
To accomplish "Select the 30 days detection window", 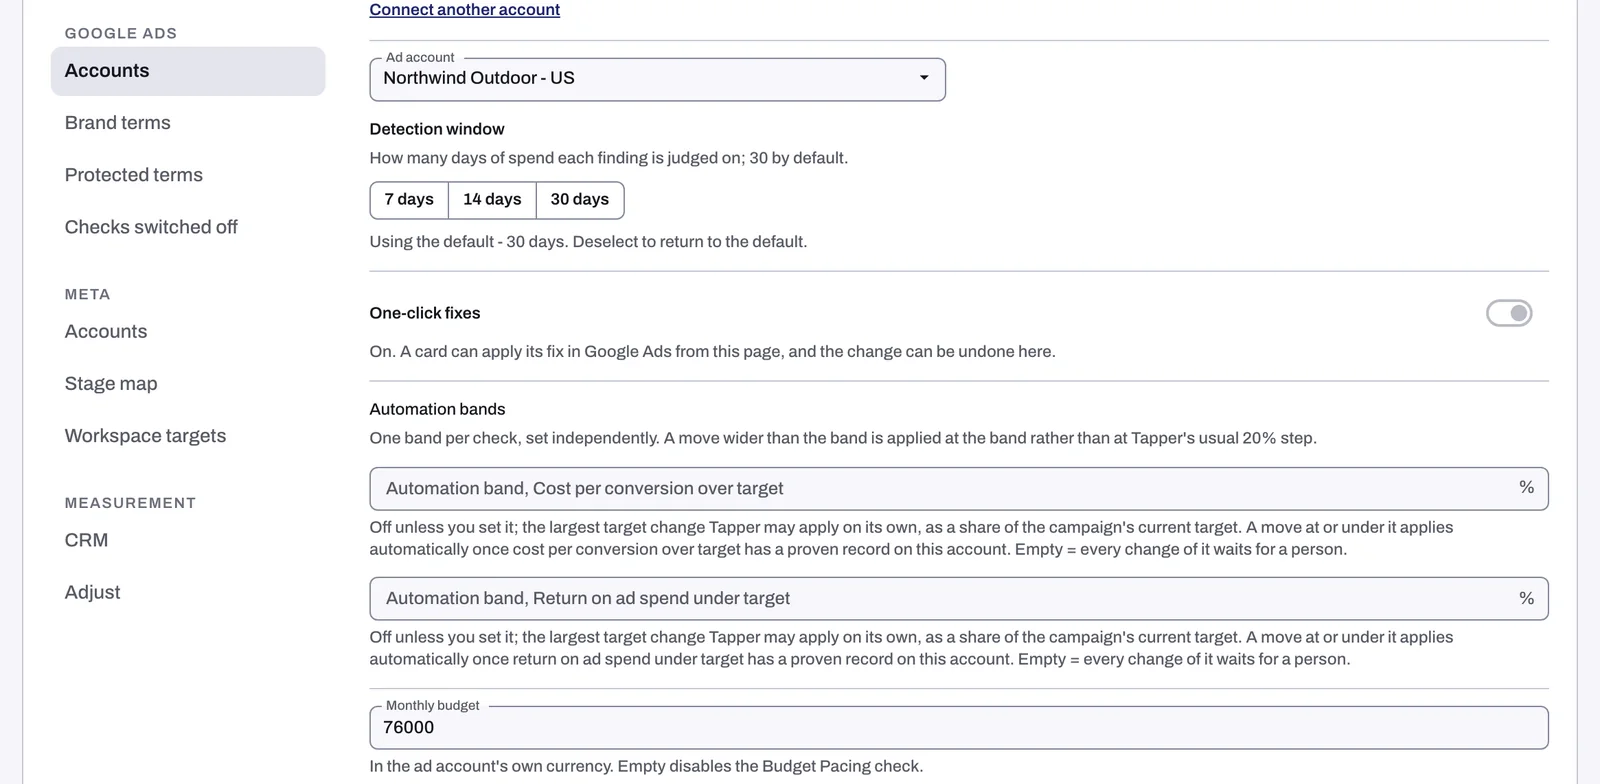I will tap(580, 200).
